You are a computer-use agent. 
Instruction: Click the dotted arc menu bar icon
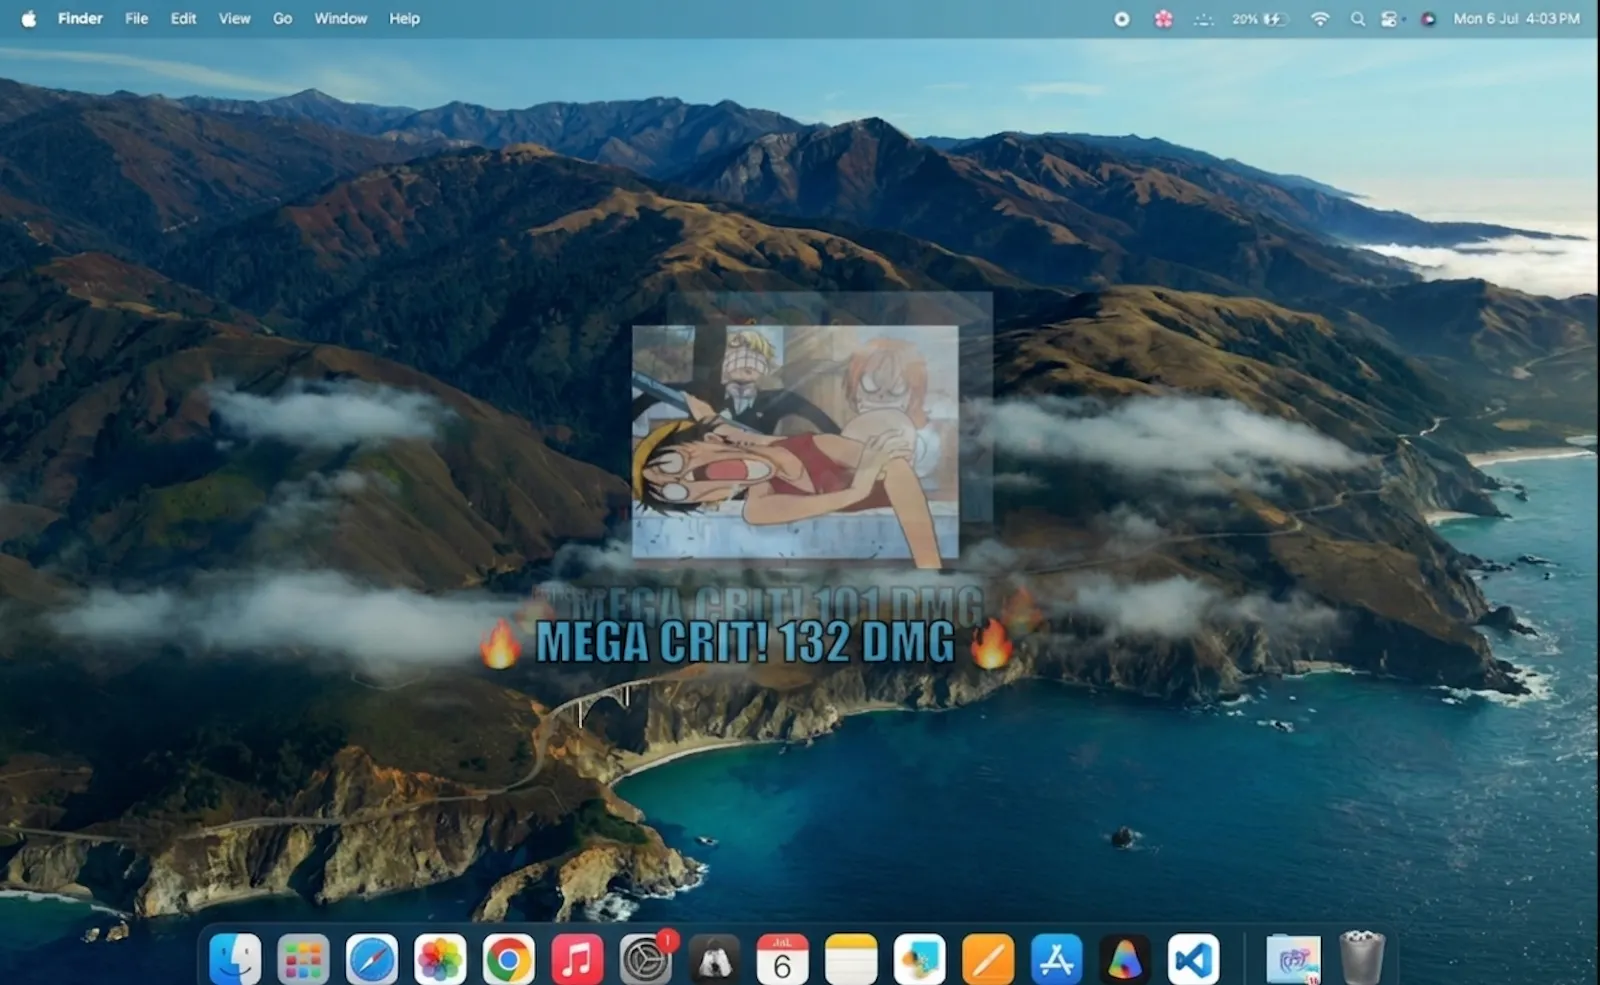pyautogui.click(x=1204, y=19)
